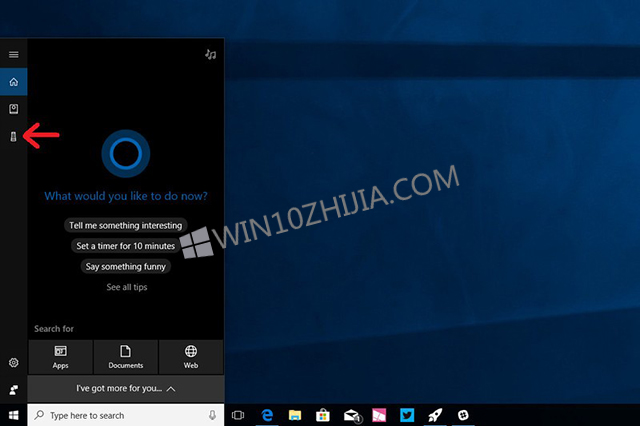Open the pink tile app on taskbar
Viewport: 640px width, 426px height.
coord(379,415)
